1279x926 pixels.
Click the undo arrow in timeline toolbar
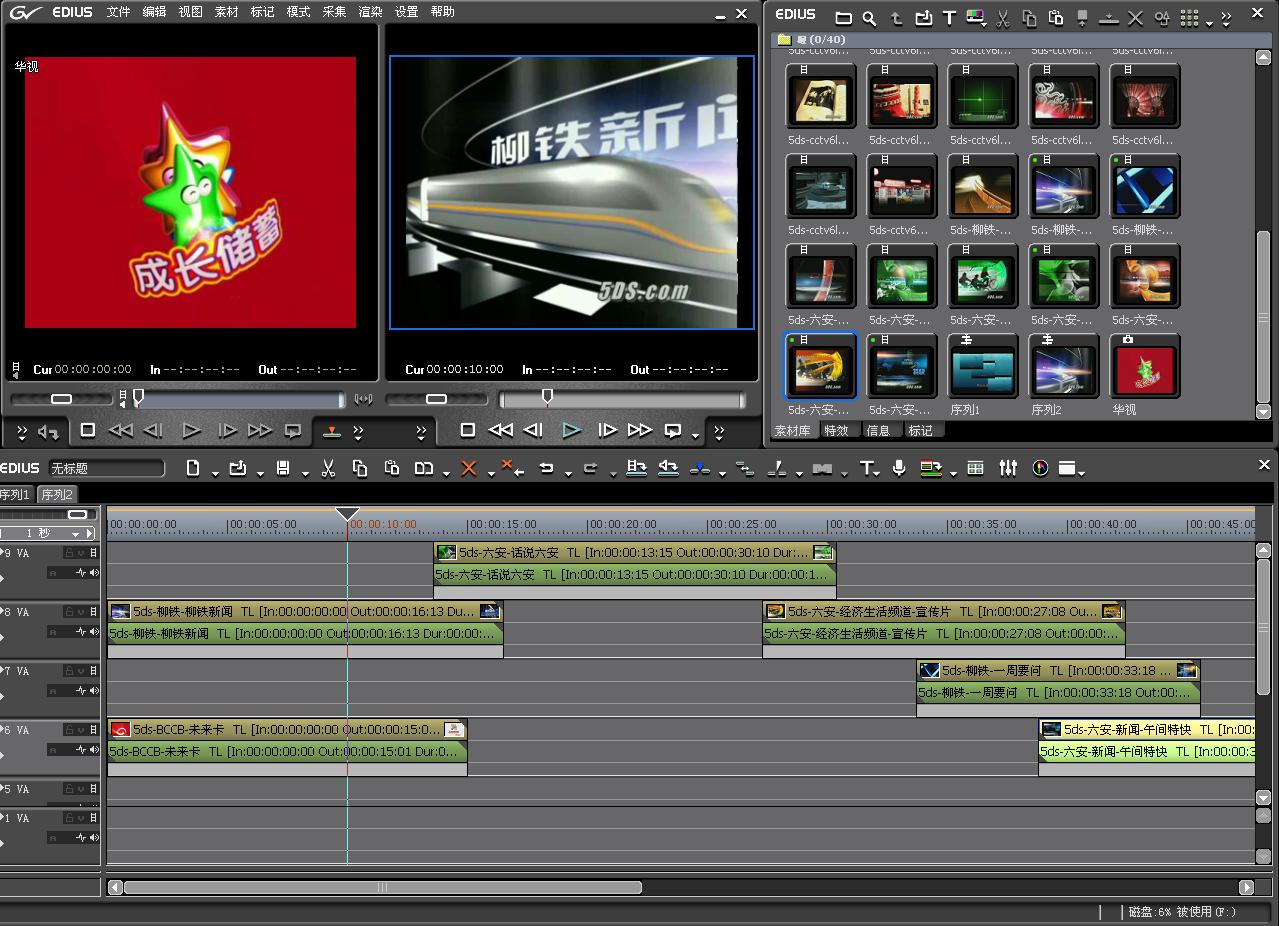coord(546,468)
